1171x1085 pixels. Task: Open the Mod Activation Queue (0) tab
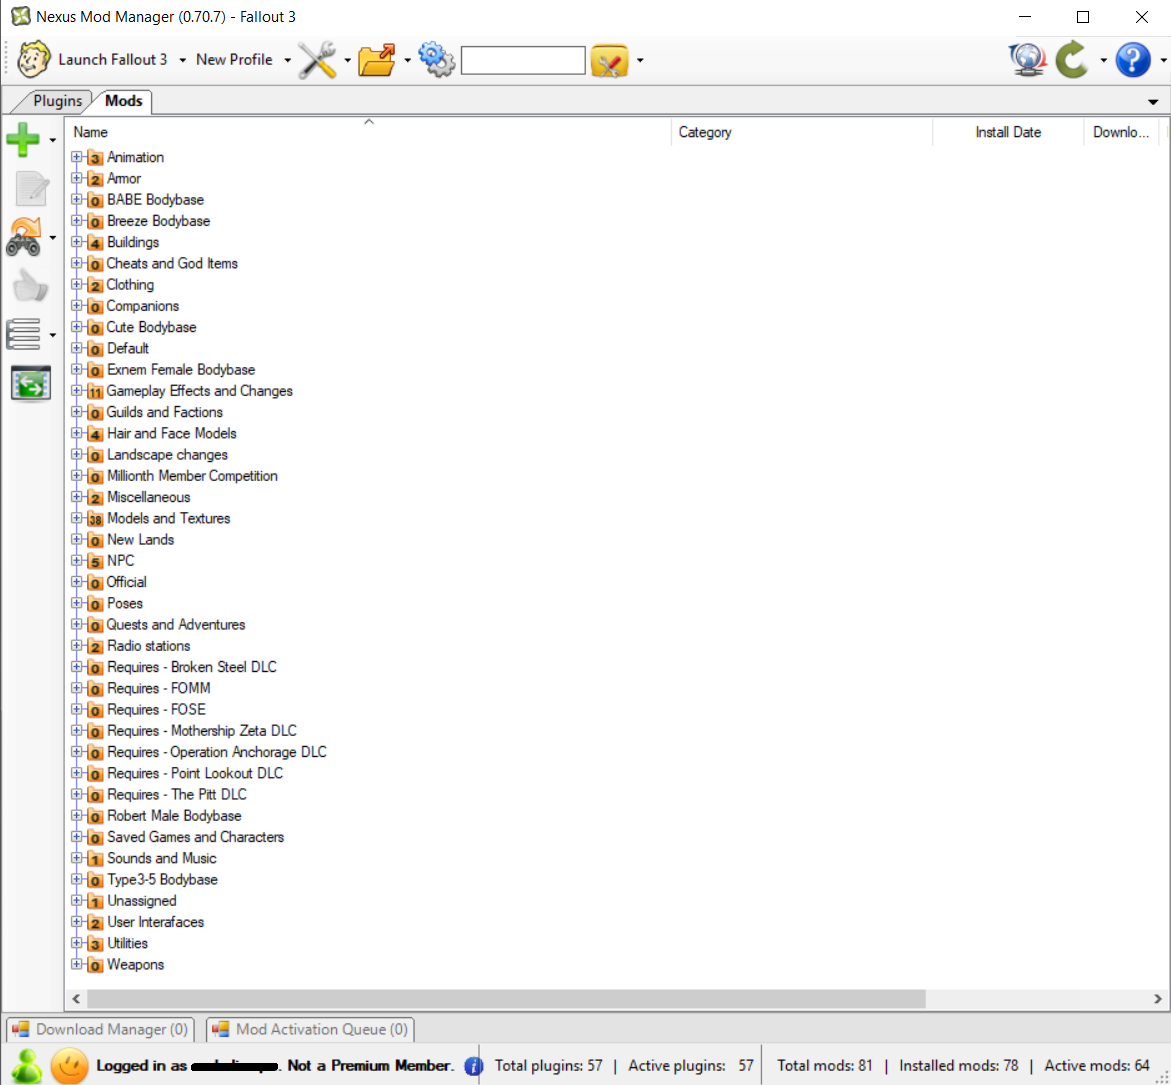(x=311, y=1030)
